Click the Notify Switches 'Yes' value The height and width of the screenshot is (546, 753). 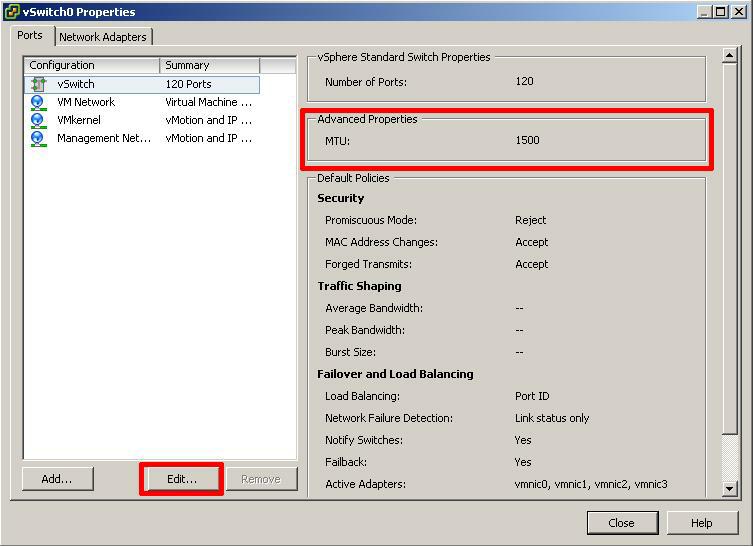point(523,440)
